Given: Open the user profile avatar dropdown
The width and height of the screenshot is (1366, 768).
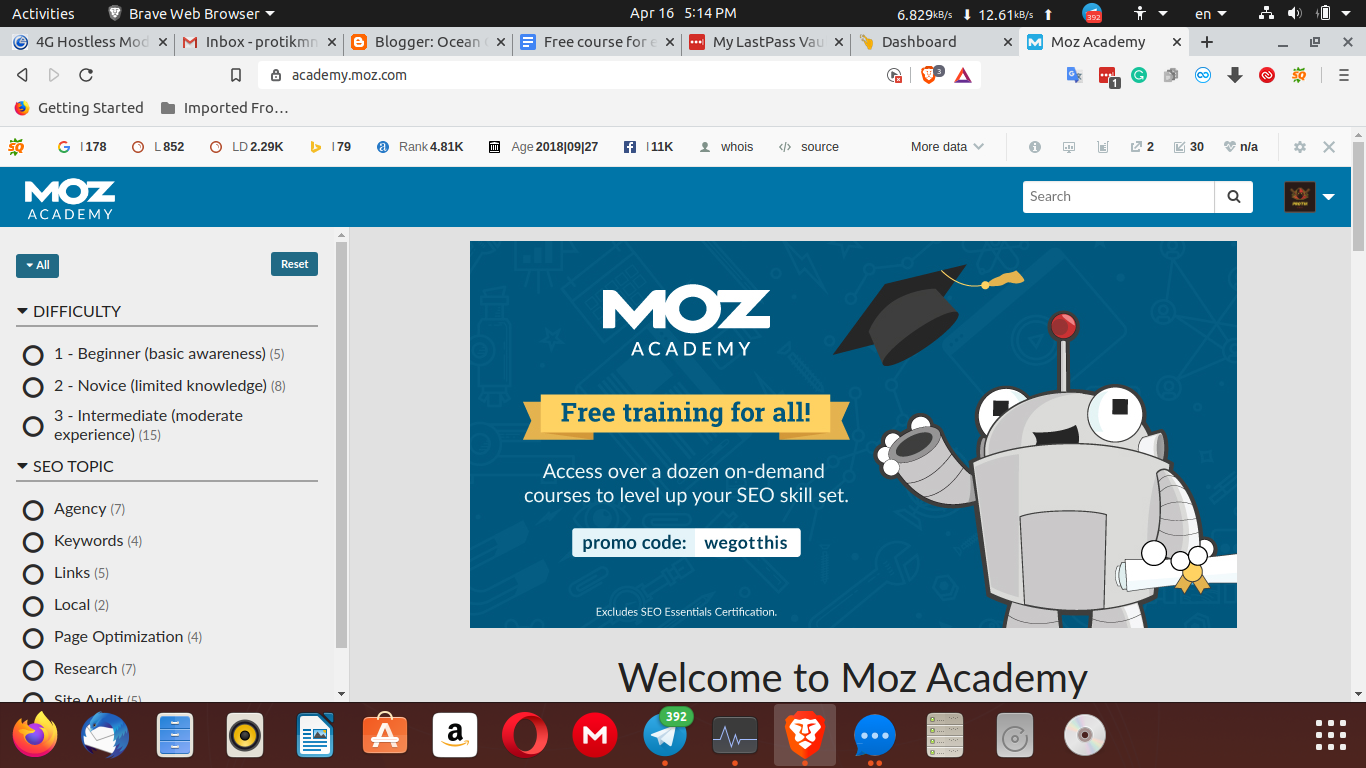Looking at the screenshot, I should pos(1309,197).
